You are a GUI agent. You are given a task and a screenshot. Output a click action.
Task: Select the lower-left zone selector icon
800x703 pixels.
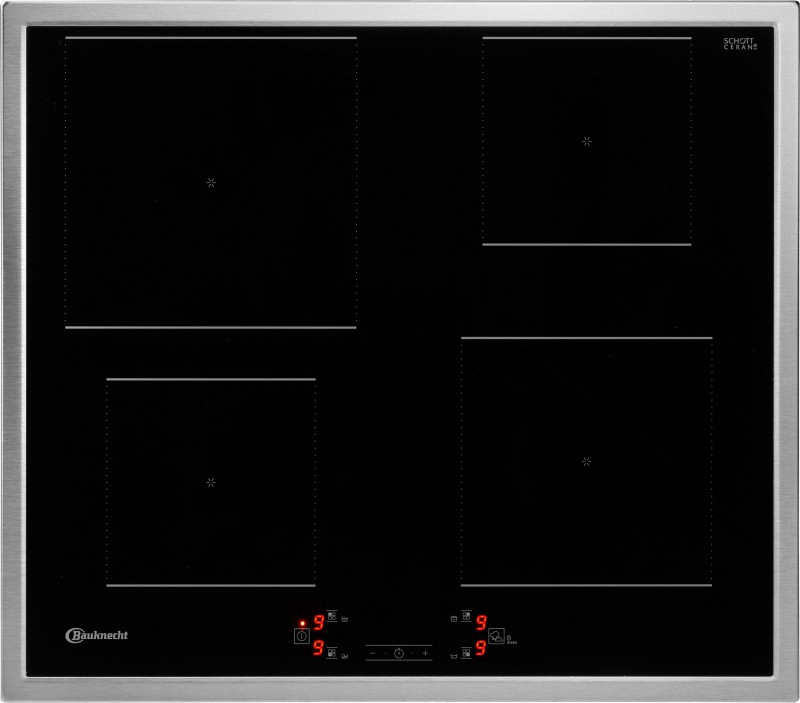coord(332,652)
